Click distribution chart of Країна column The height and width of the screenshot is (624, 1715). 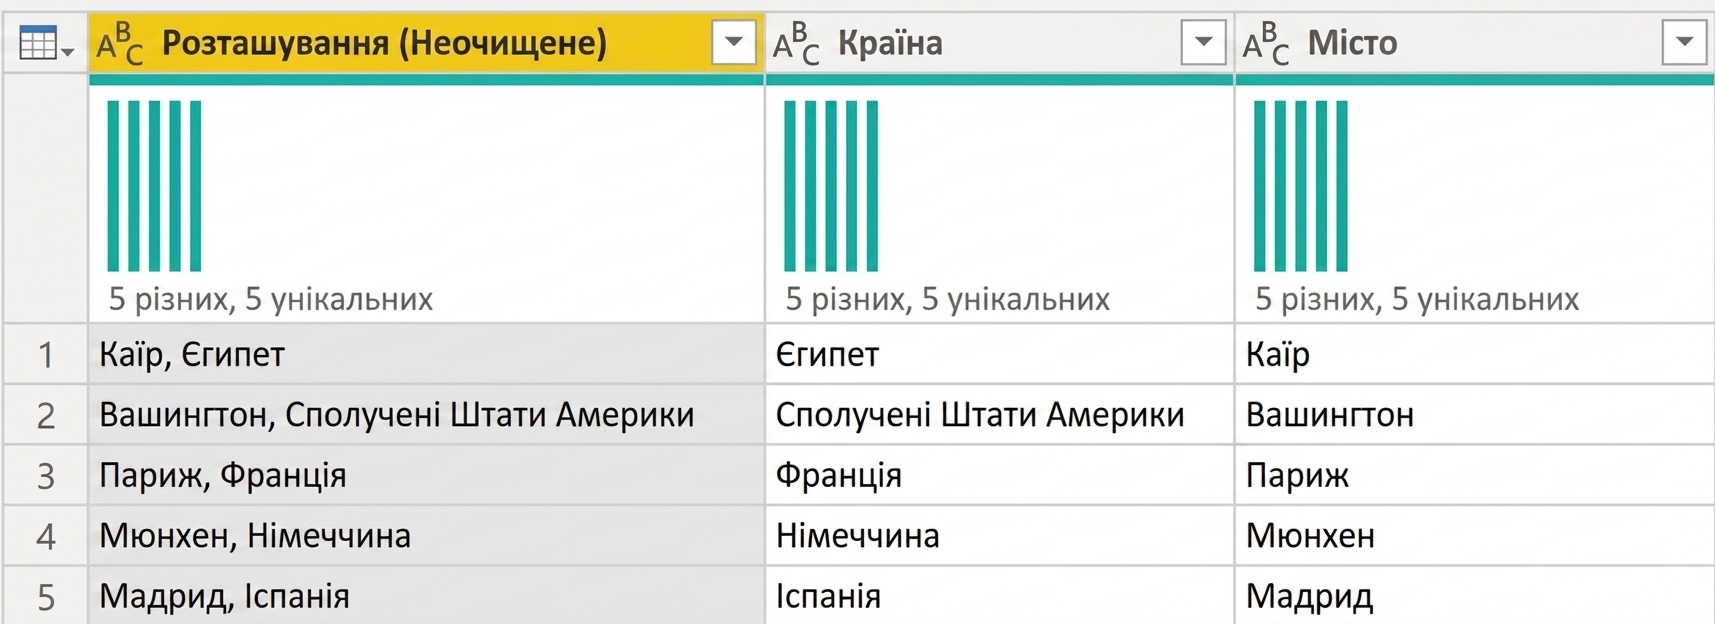click(x=831, y=186)
